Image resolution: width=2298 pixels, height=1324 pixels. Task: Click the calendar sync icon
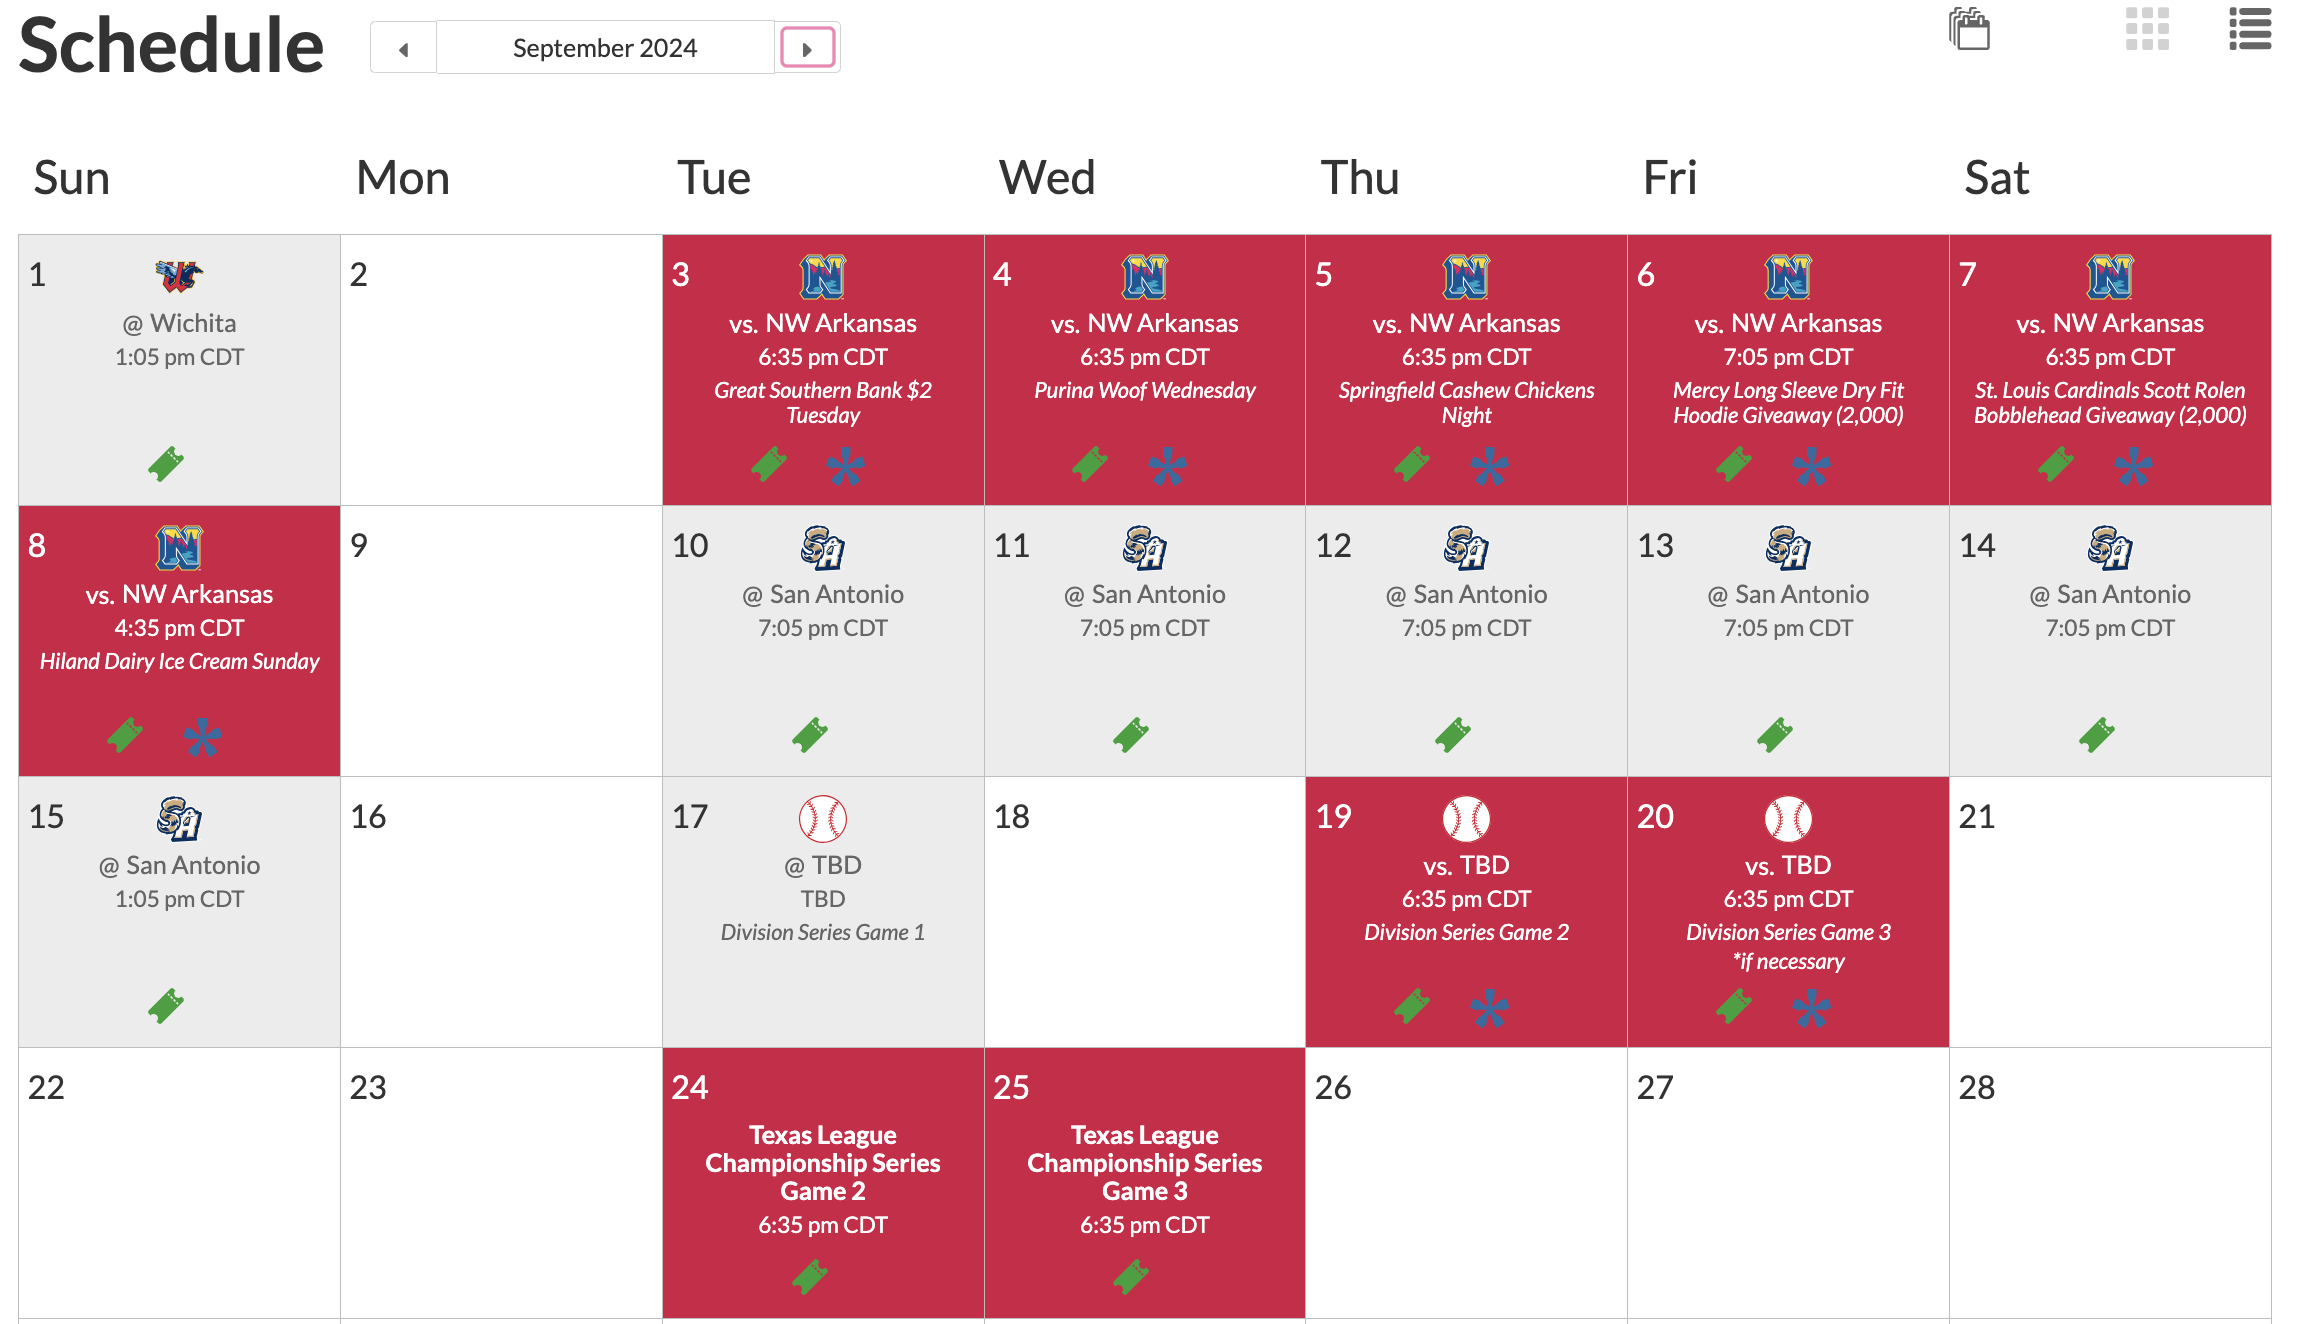click(x=1970, y=29)
